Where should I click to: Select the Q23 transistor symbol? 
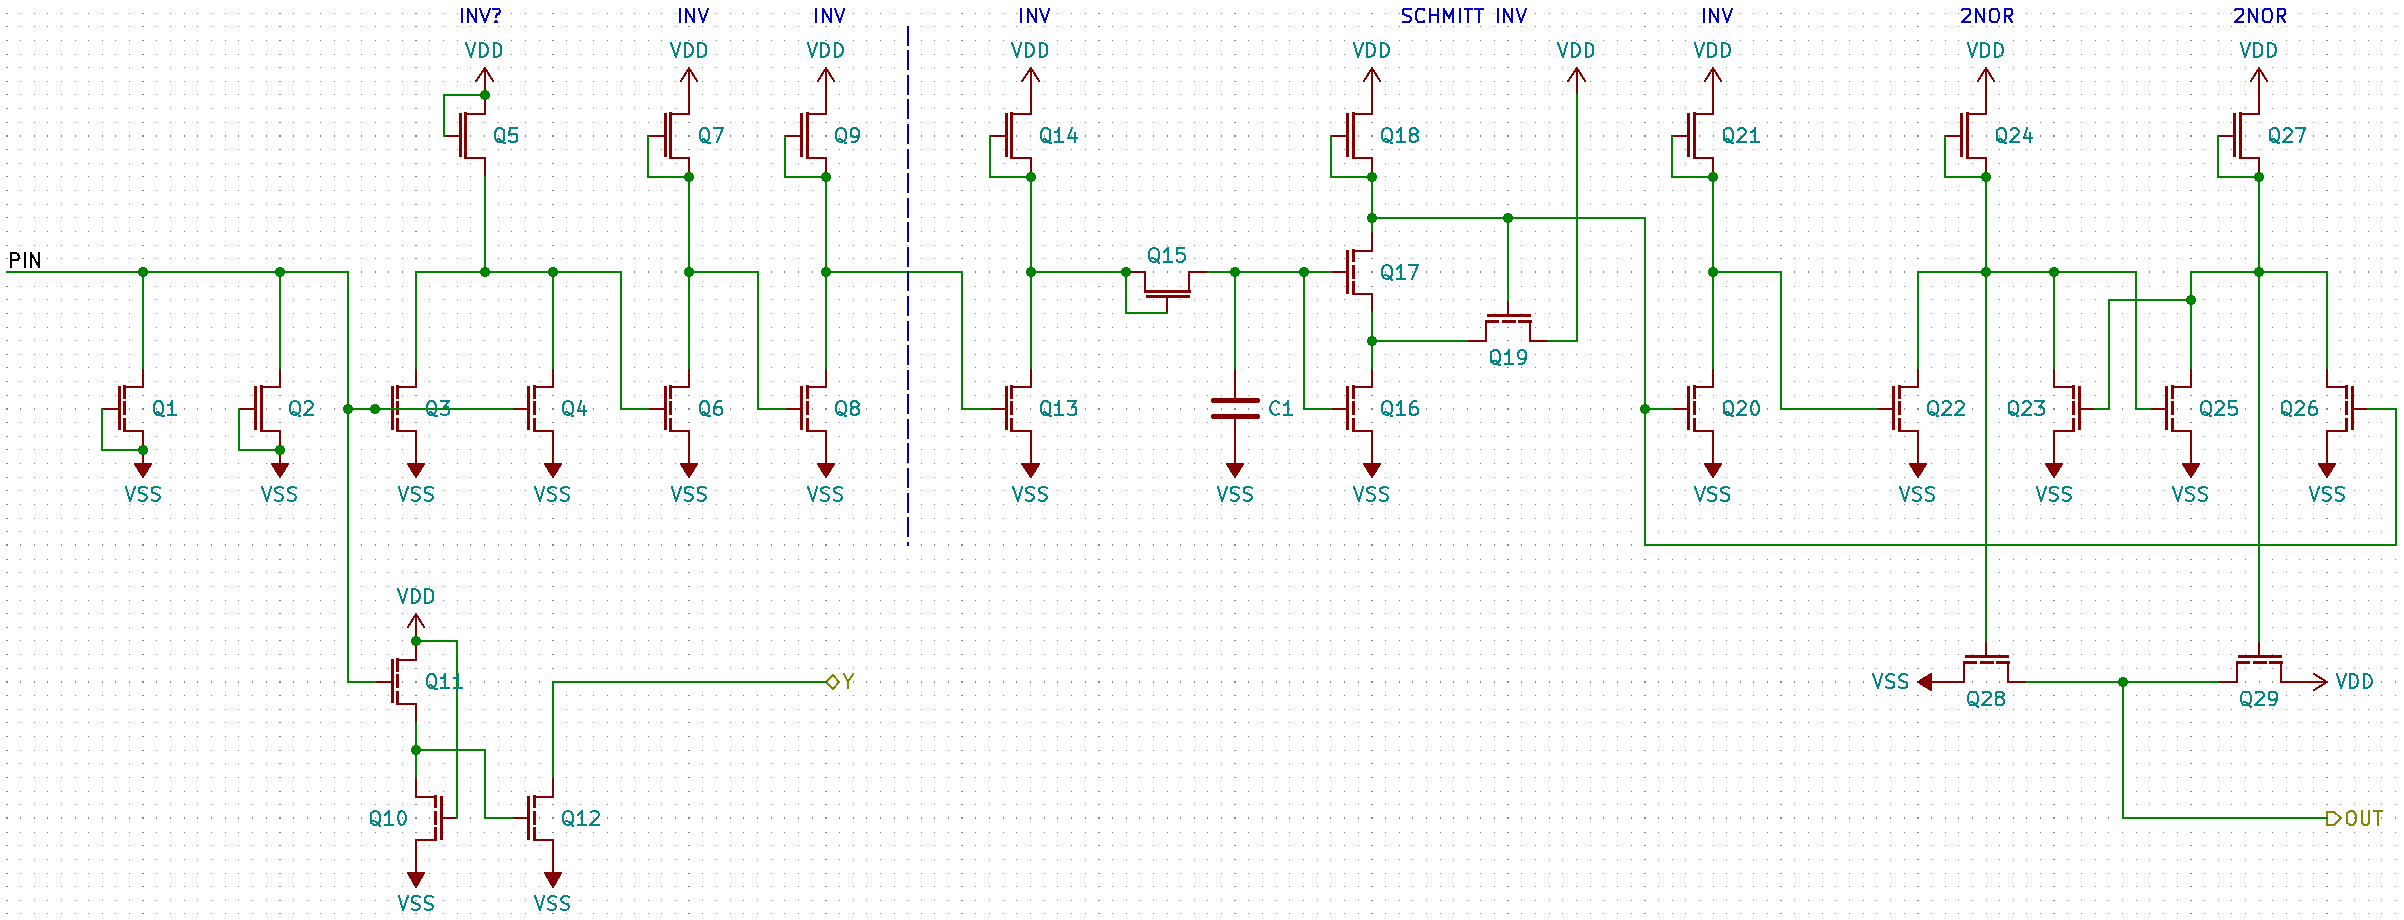click(2066, 409)
